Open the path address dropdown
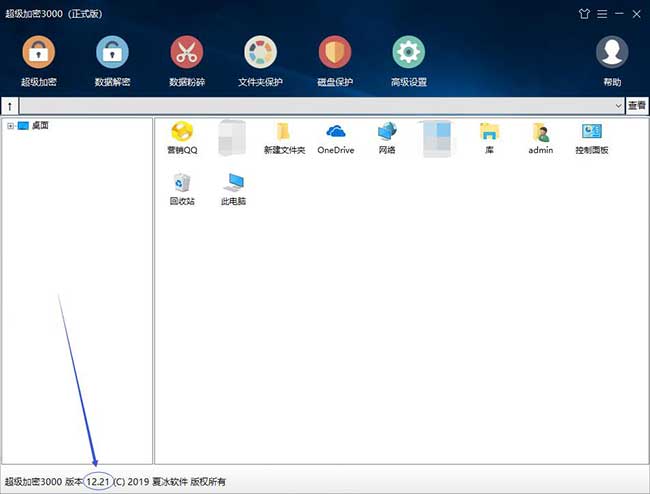 click(618, 106)
